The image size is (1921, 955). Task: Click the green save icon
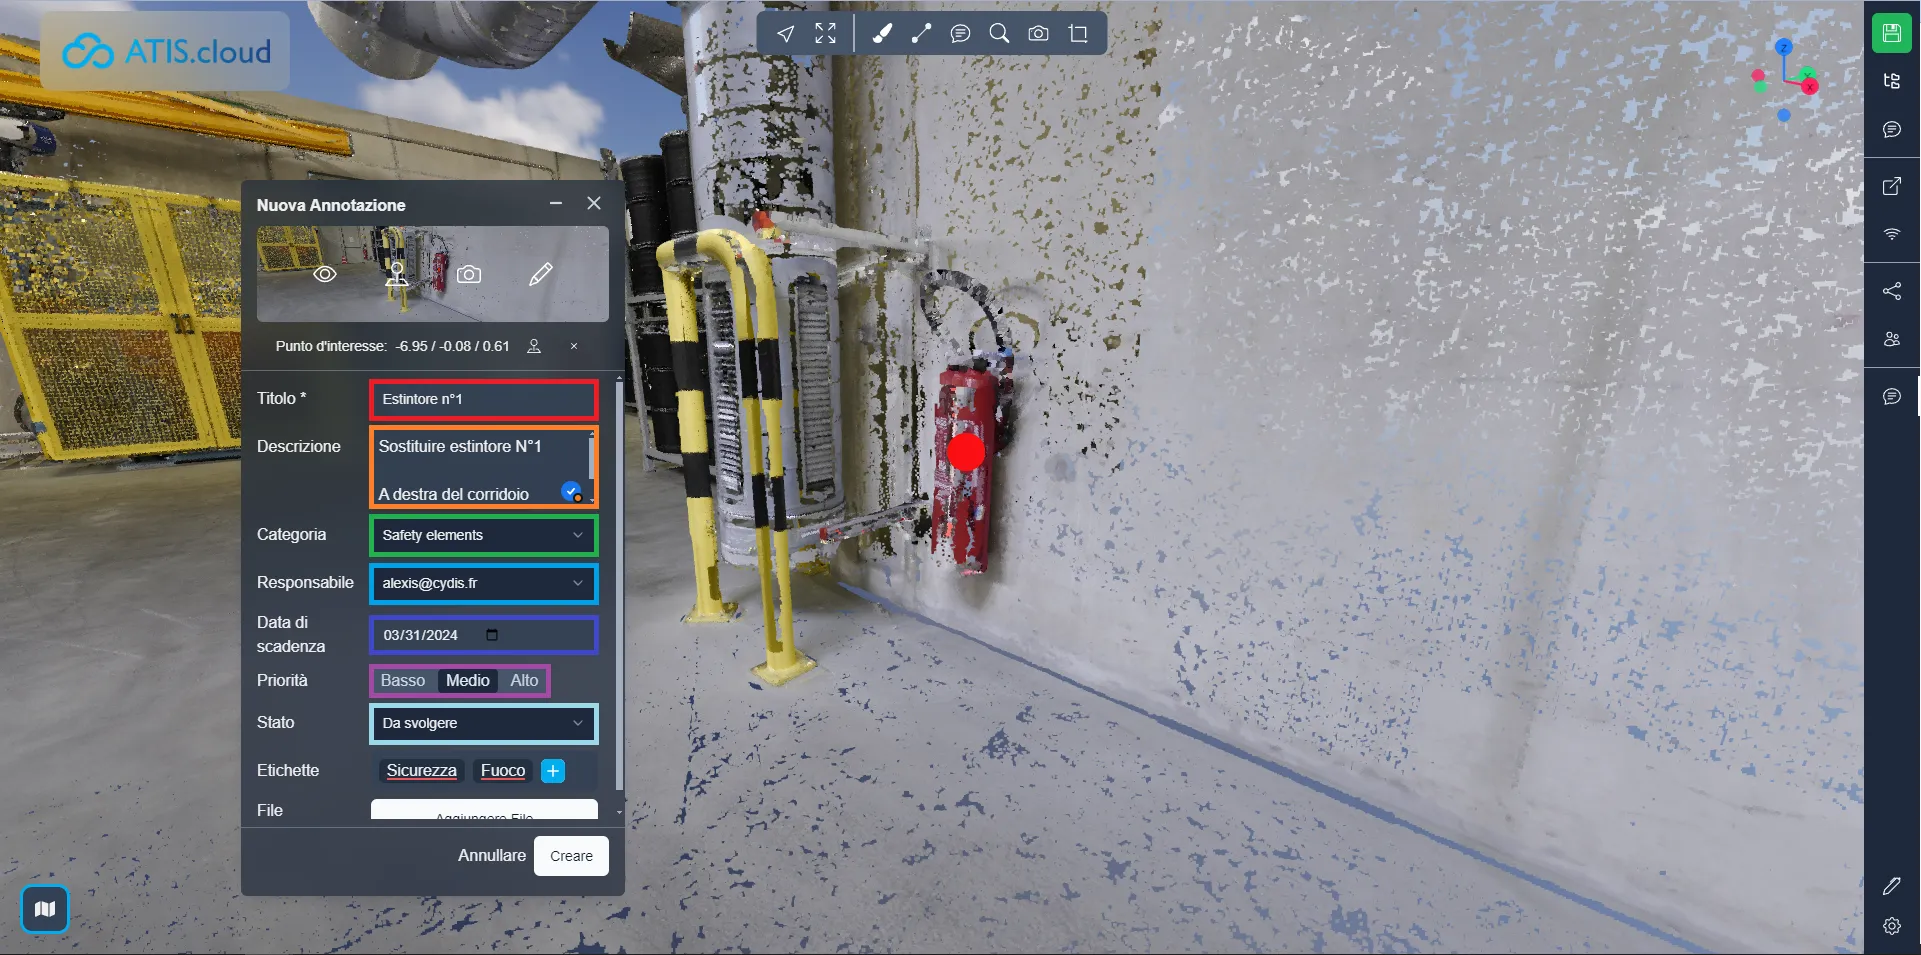(1891, 33)
